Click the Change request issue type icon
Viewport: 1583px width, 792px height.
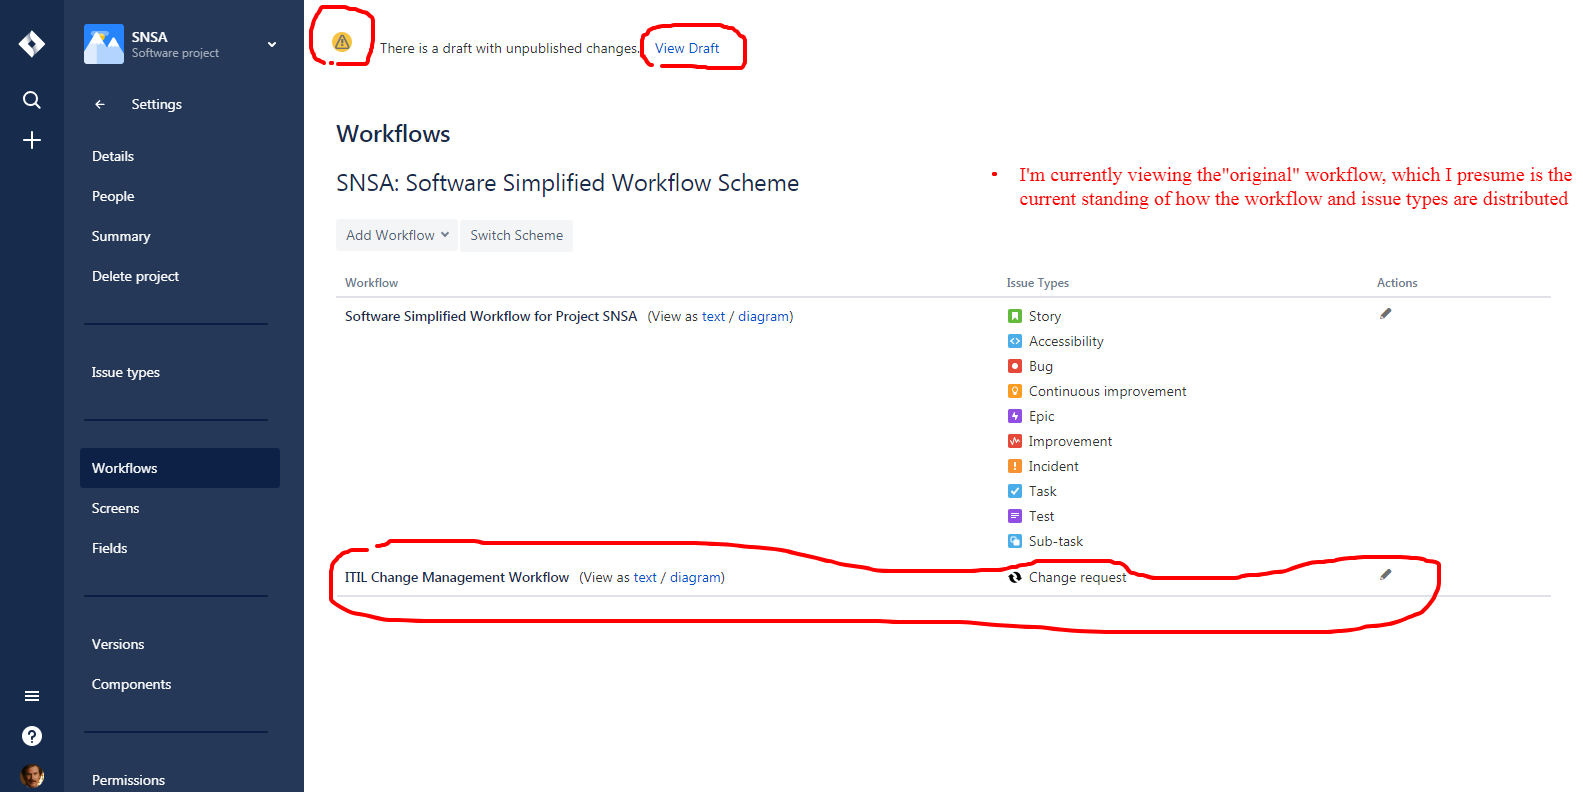1015,577
